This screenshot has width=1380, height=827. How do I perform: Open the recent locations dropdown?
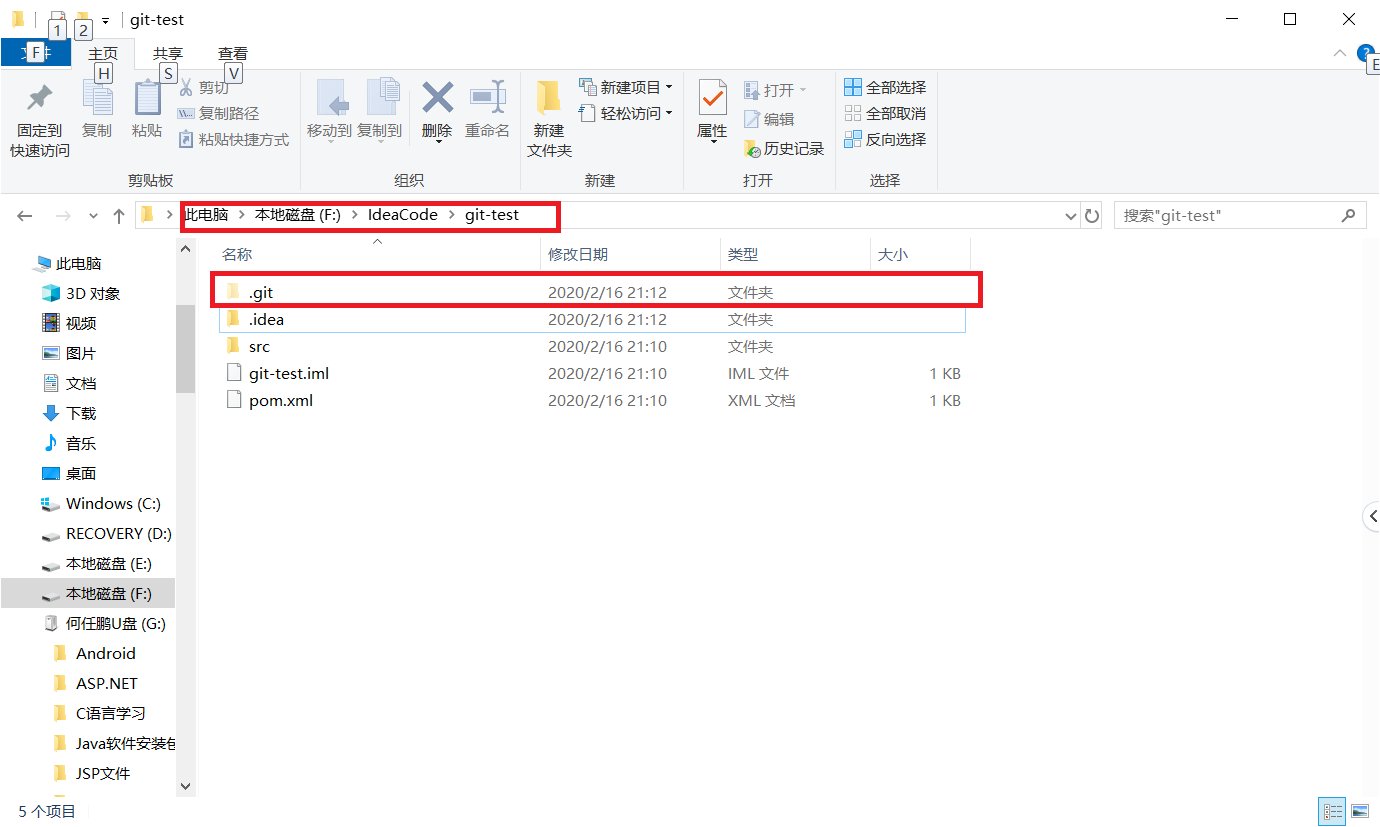tap(94, 215)
